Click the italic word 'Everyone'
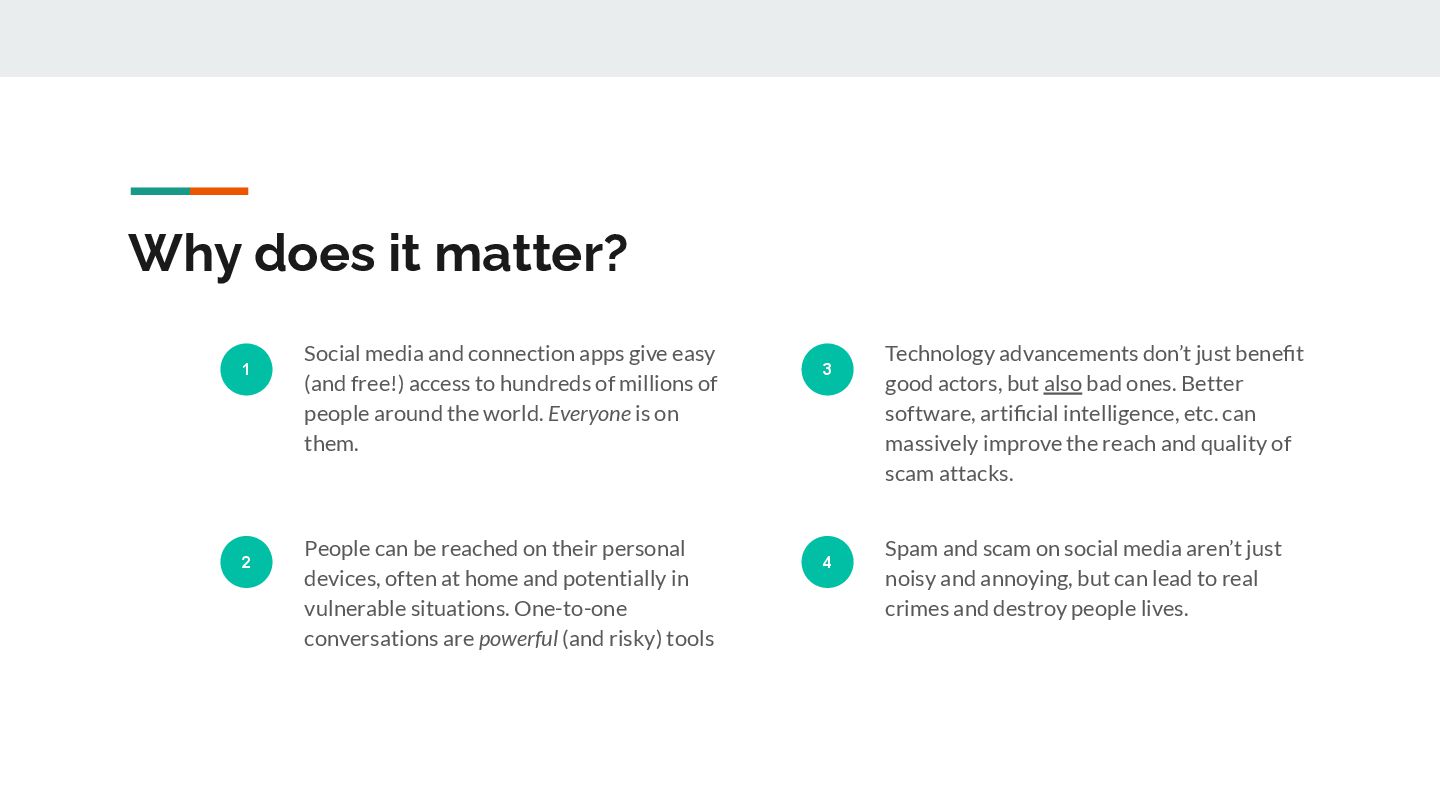Screen dimensions: 1440x810 point(589,414)
